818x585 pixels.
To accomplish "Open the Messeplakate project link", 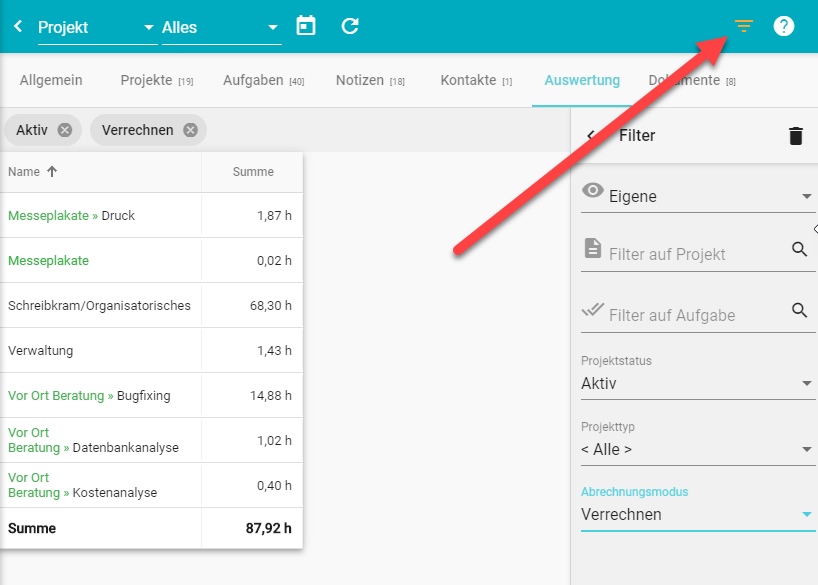I will click(48, 261).
